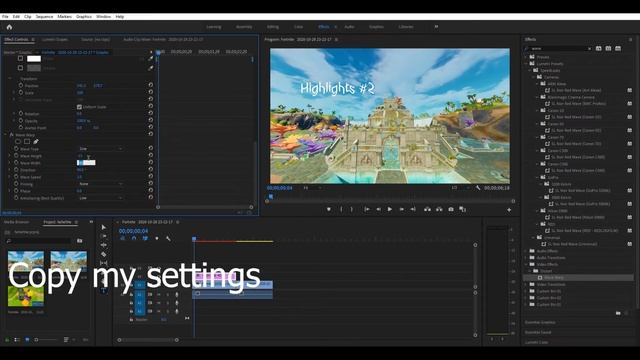Toggle animation stopwatch for Wave Height
The image size is (640, 360).
click(16, 156)
